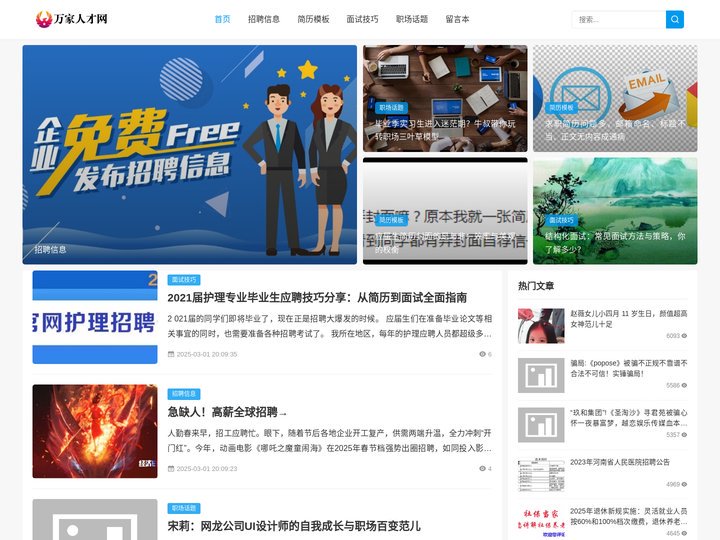Open the 面试技巧 nav menu
720x540 pixels.
click(x=362, y=19)
